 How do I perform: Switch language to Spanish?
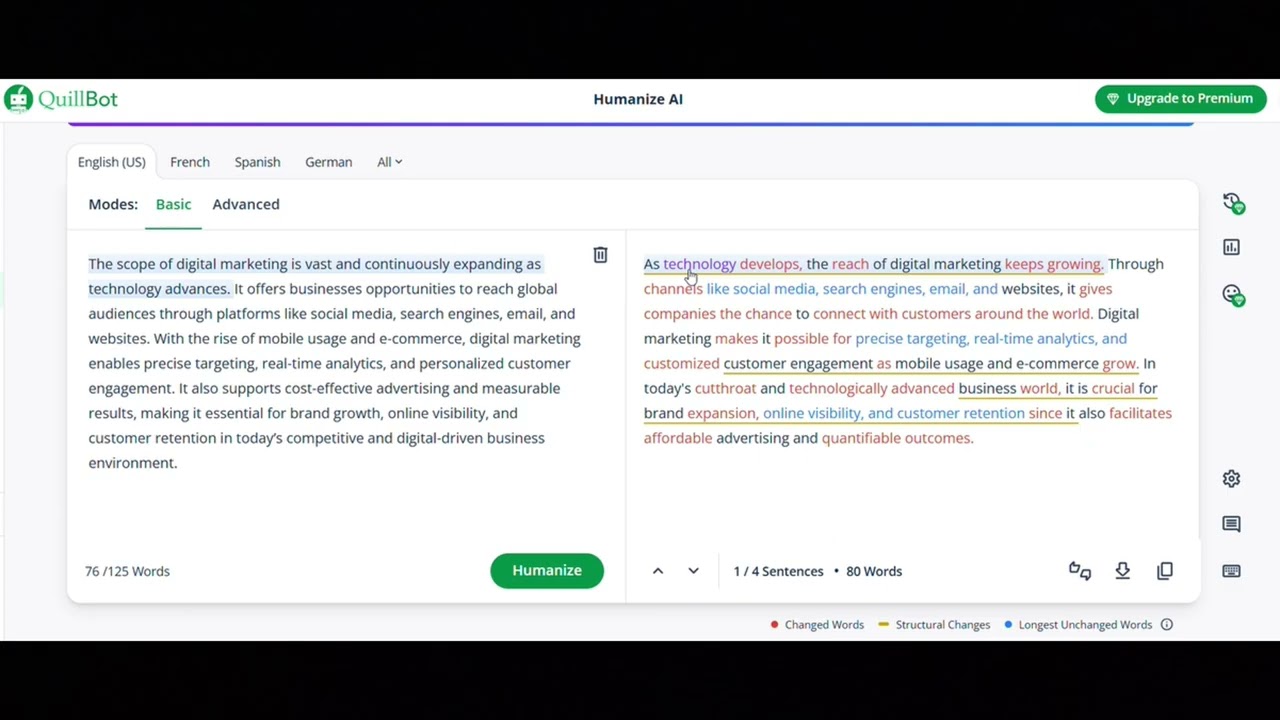click(257, 162)
